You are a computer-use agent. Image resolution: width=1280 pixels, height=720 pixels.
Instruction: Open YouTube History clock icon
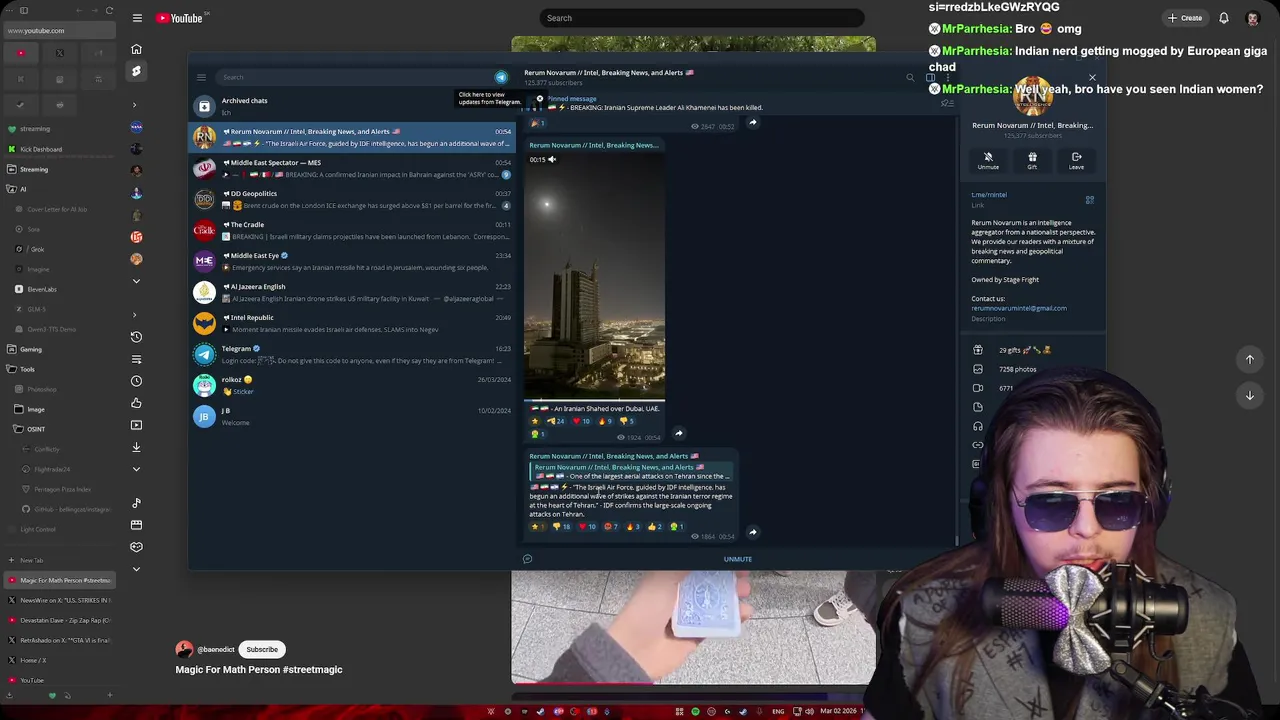tap(136, 337)
